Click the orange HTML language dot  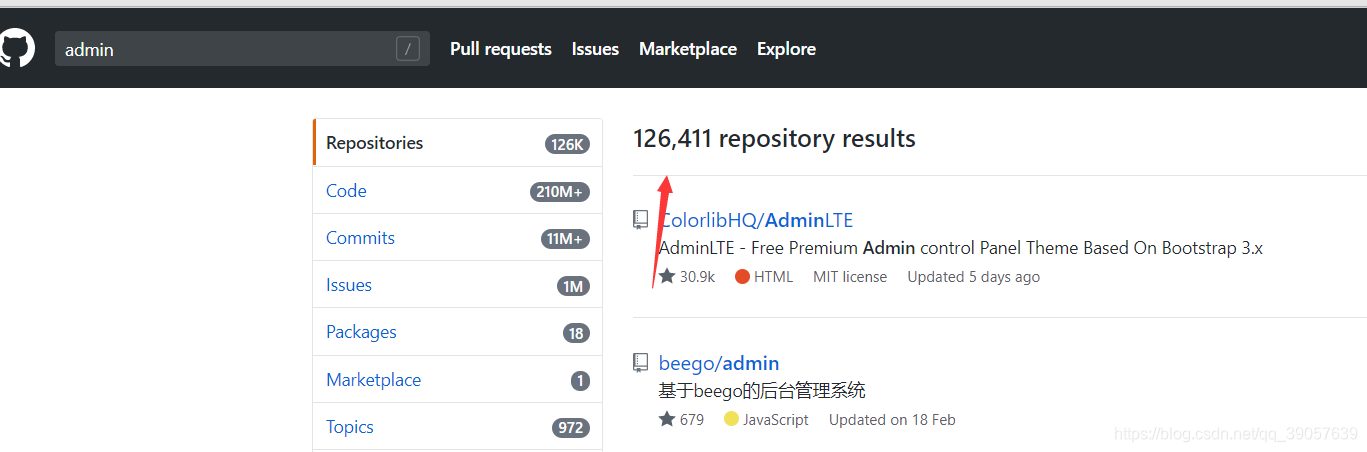coord(742,277)
